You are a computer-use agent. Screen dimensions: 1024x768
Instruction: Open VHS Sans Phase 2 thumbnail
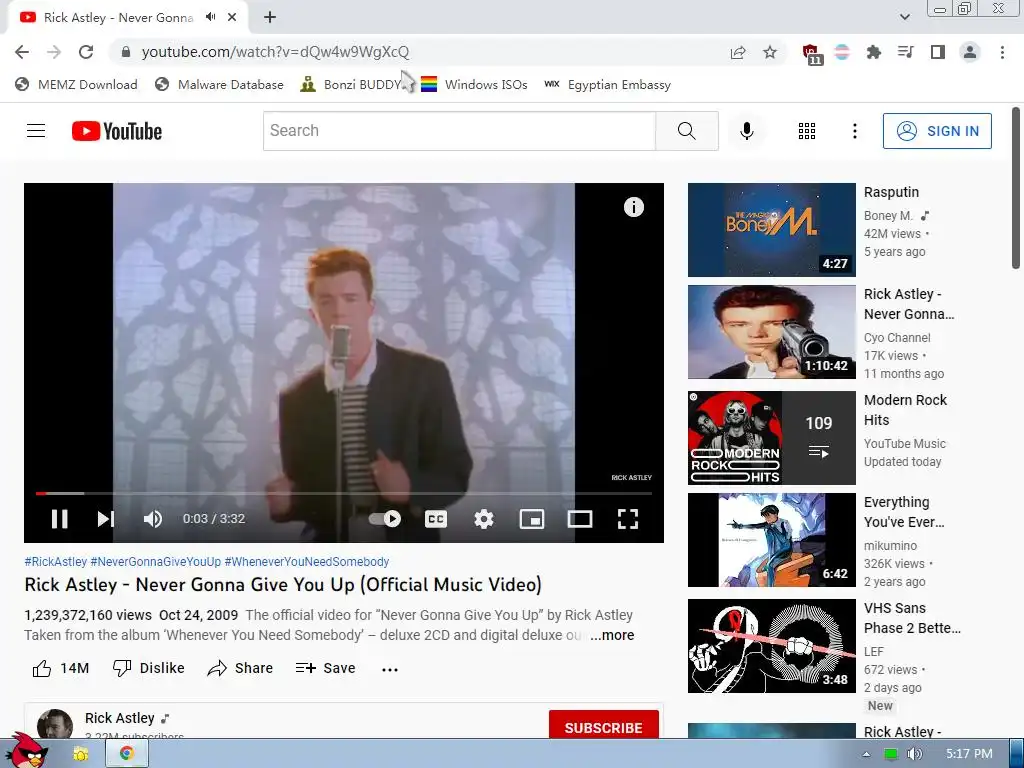pos(771,646)
